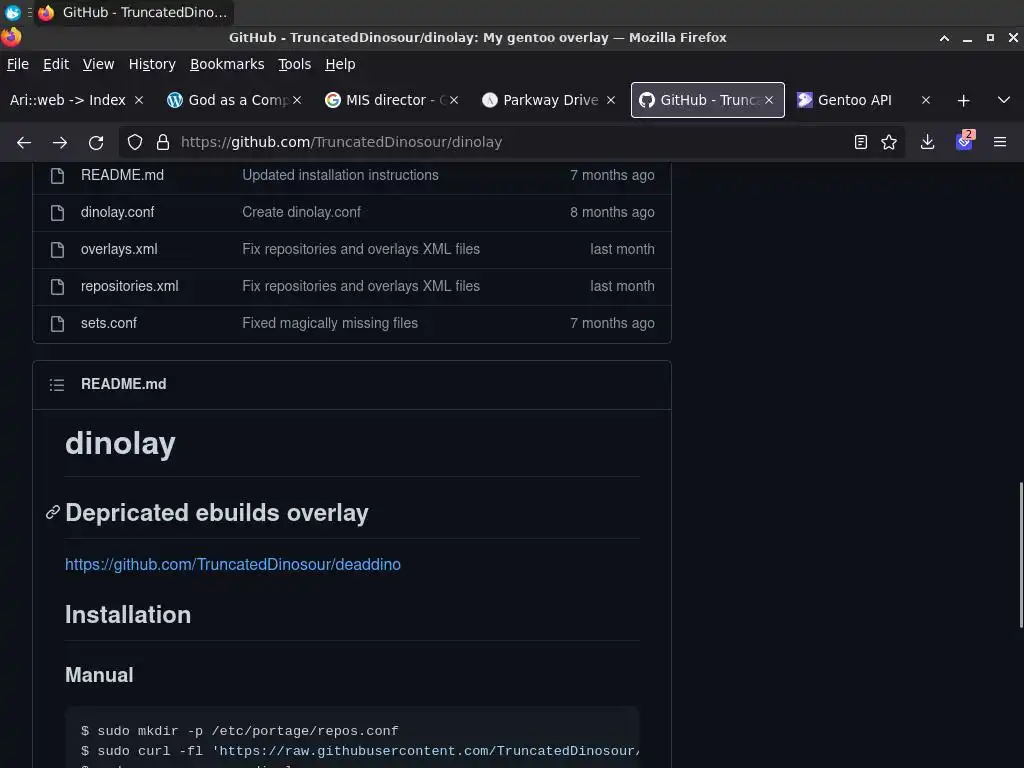Open the downloads panel

coord(927,142)
